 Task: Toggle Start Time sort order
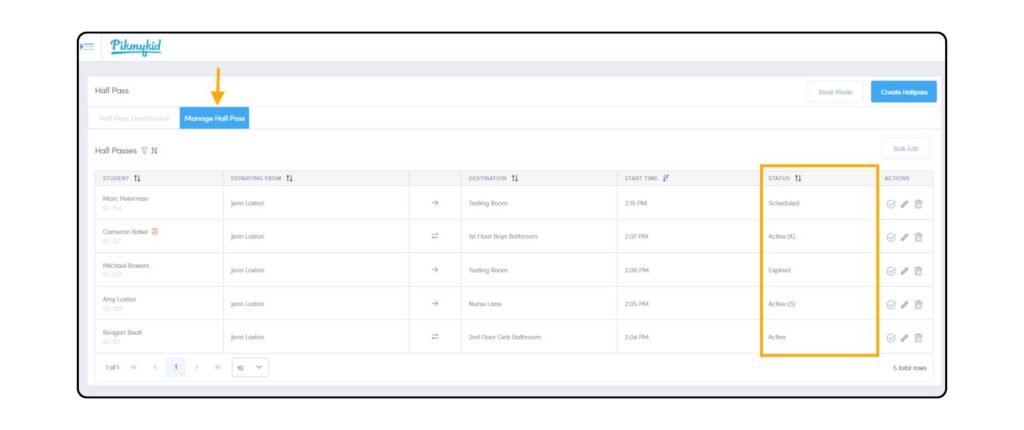click(666, 178)
